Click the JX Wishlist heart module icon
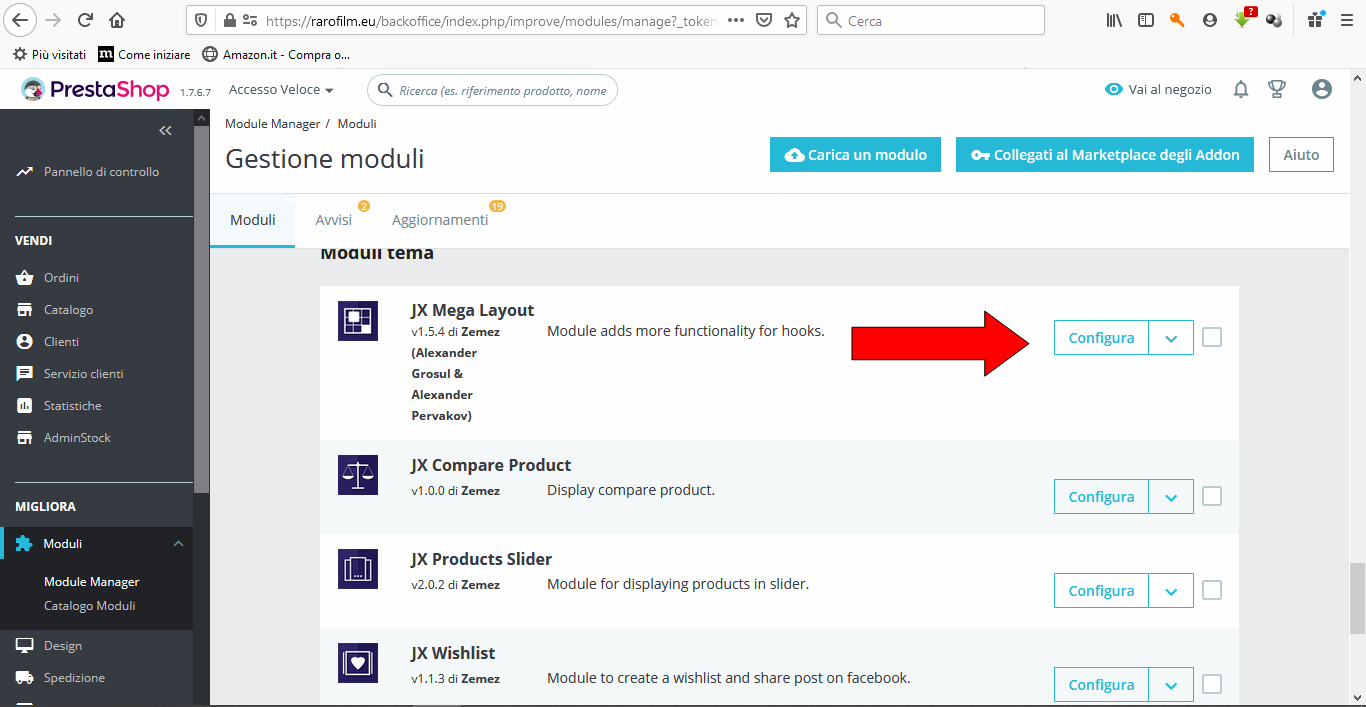Screen dimensions: 1366x707 coord(358,663)
